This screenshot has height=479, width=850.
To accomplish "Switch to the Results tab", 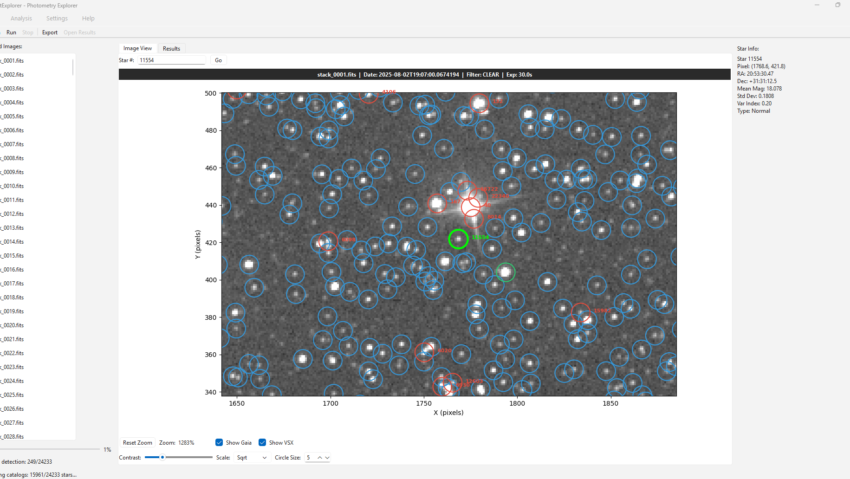I will (172, 48).
